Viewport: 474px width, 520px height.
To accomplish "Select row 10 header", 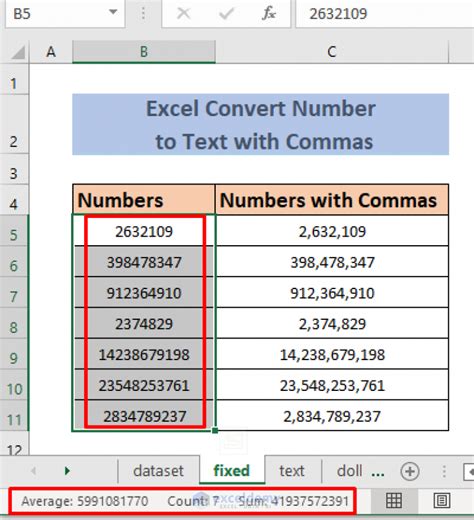I will (x=14, y=385).
